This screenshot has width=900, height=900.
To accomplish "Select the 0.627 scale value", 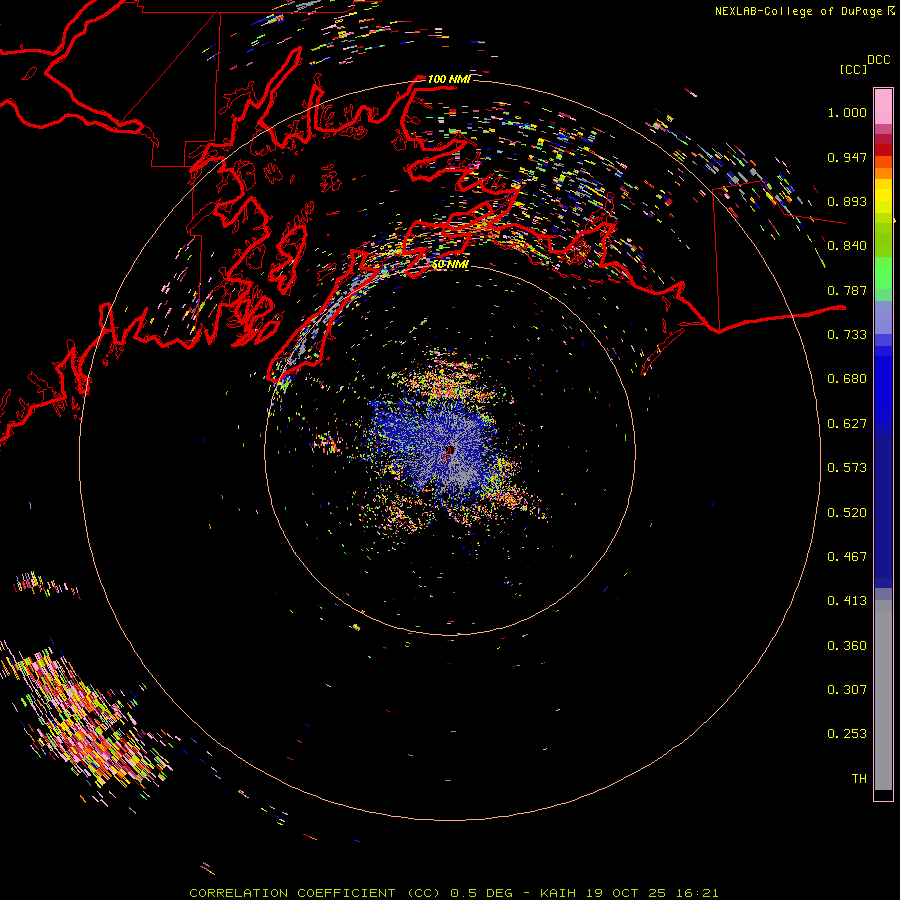I will (847, 424).
